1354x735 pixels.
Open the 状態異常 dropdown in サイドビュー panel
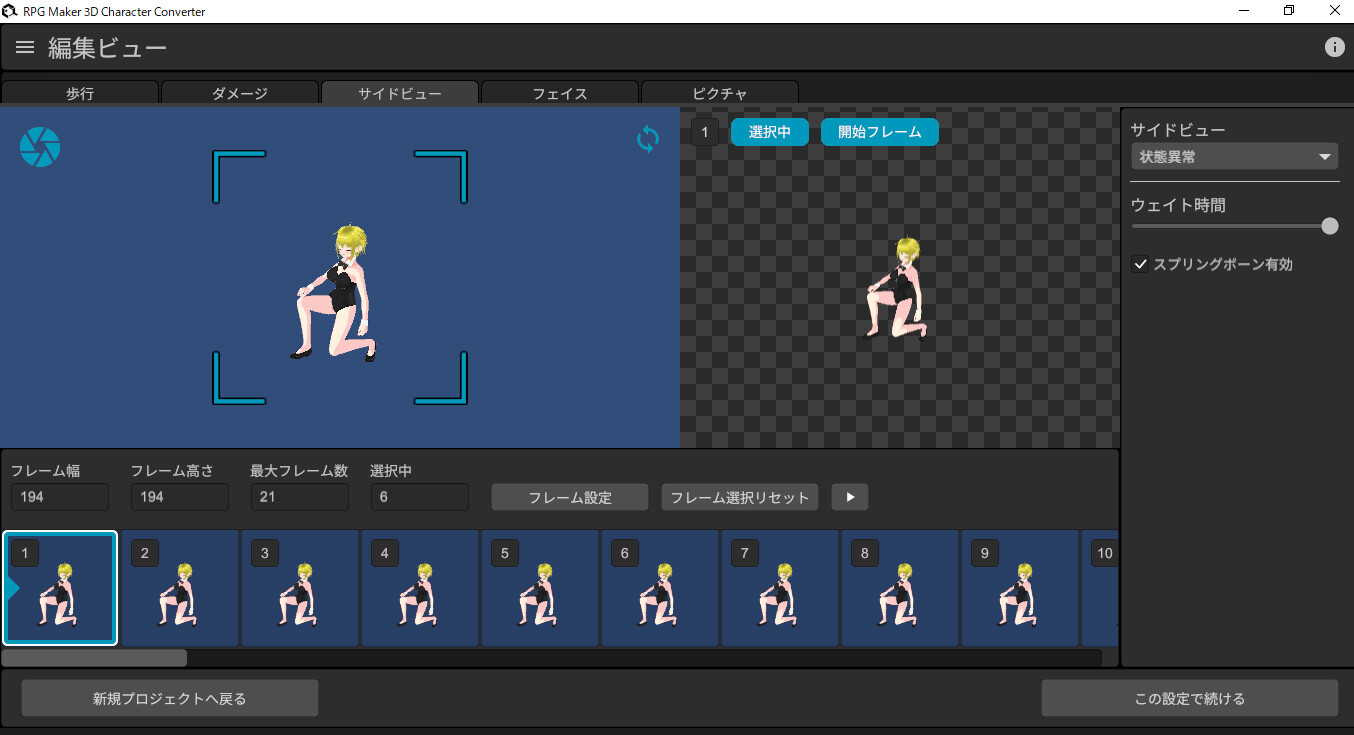pos(1233,156)
